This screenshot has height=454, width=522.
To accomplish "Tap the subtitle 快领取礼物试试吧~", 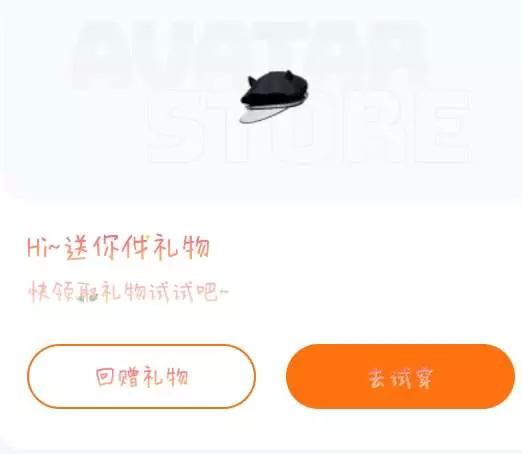I will [129, 292].
